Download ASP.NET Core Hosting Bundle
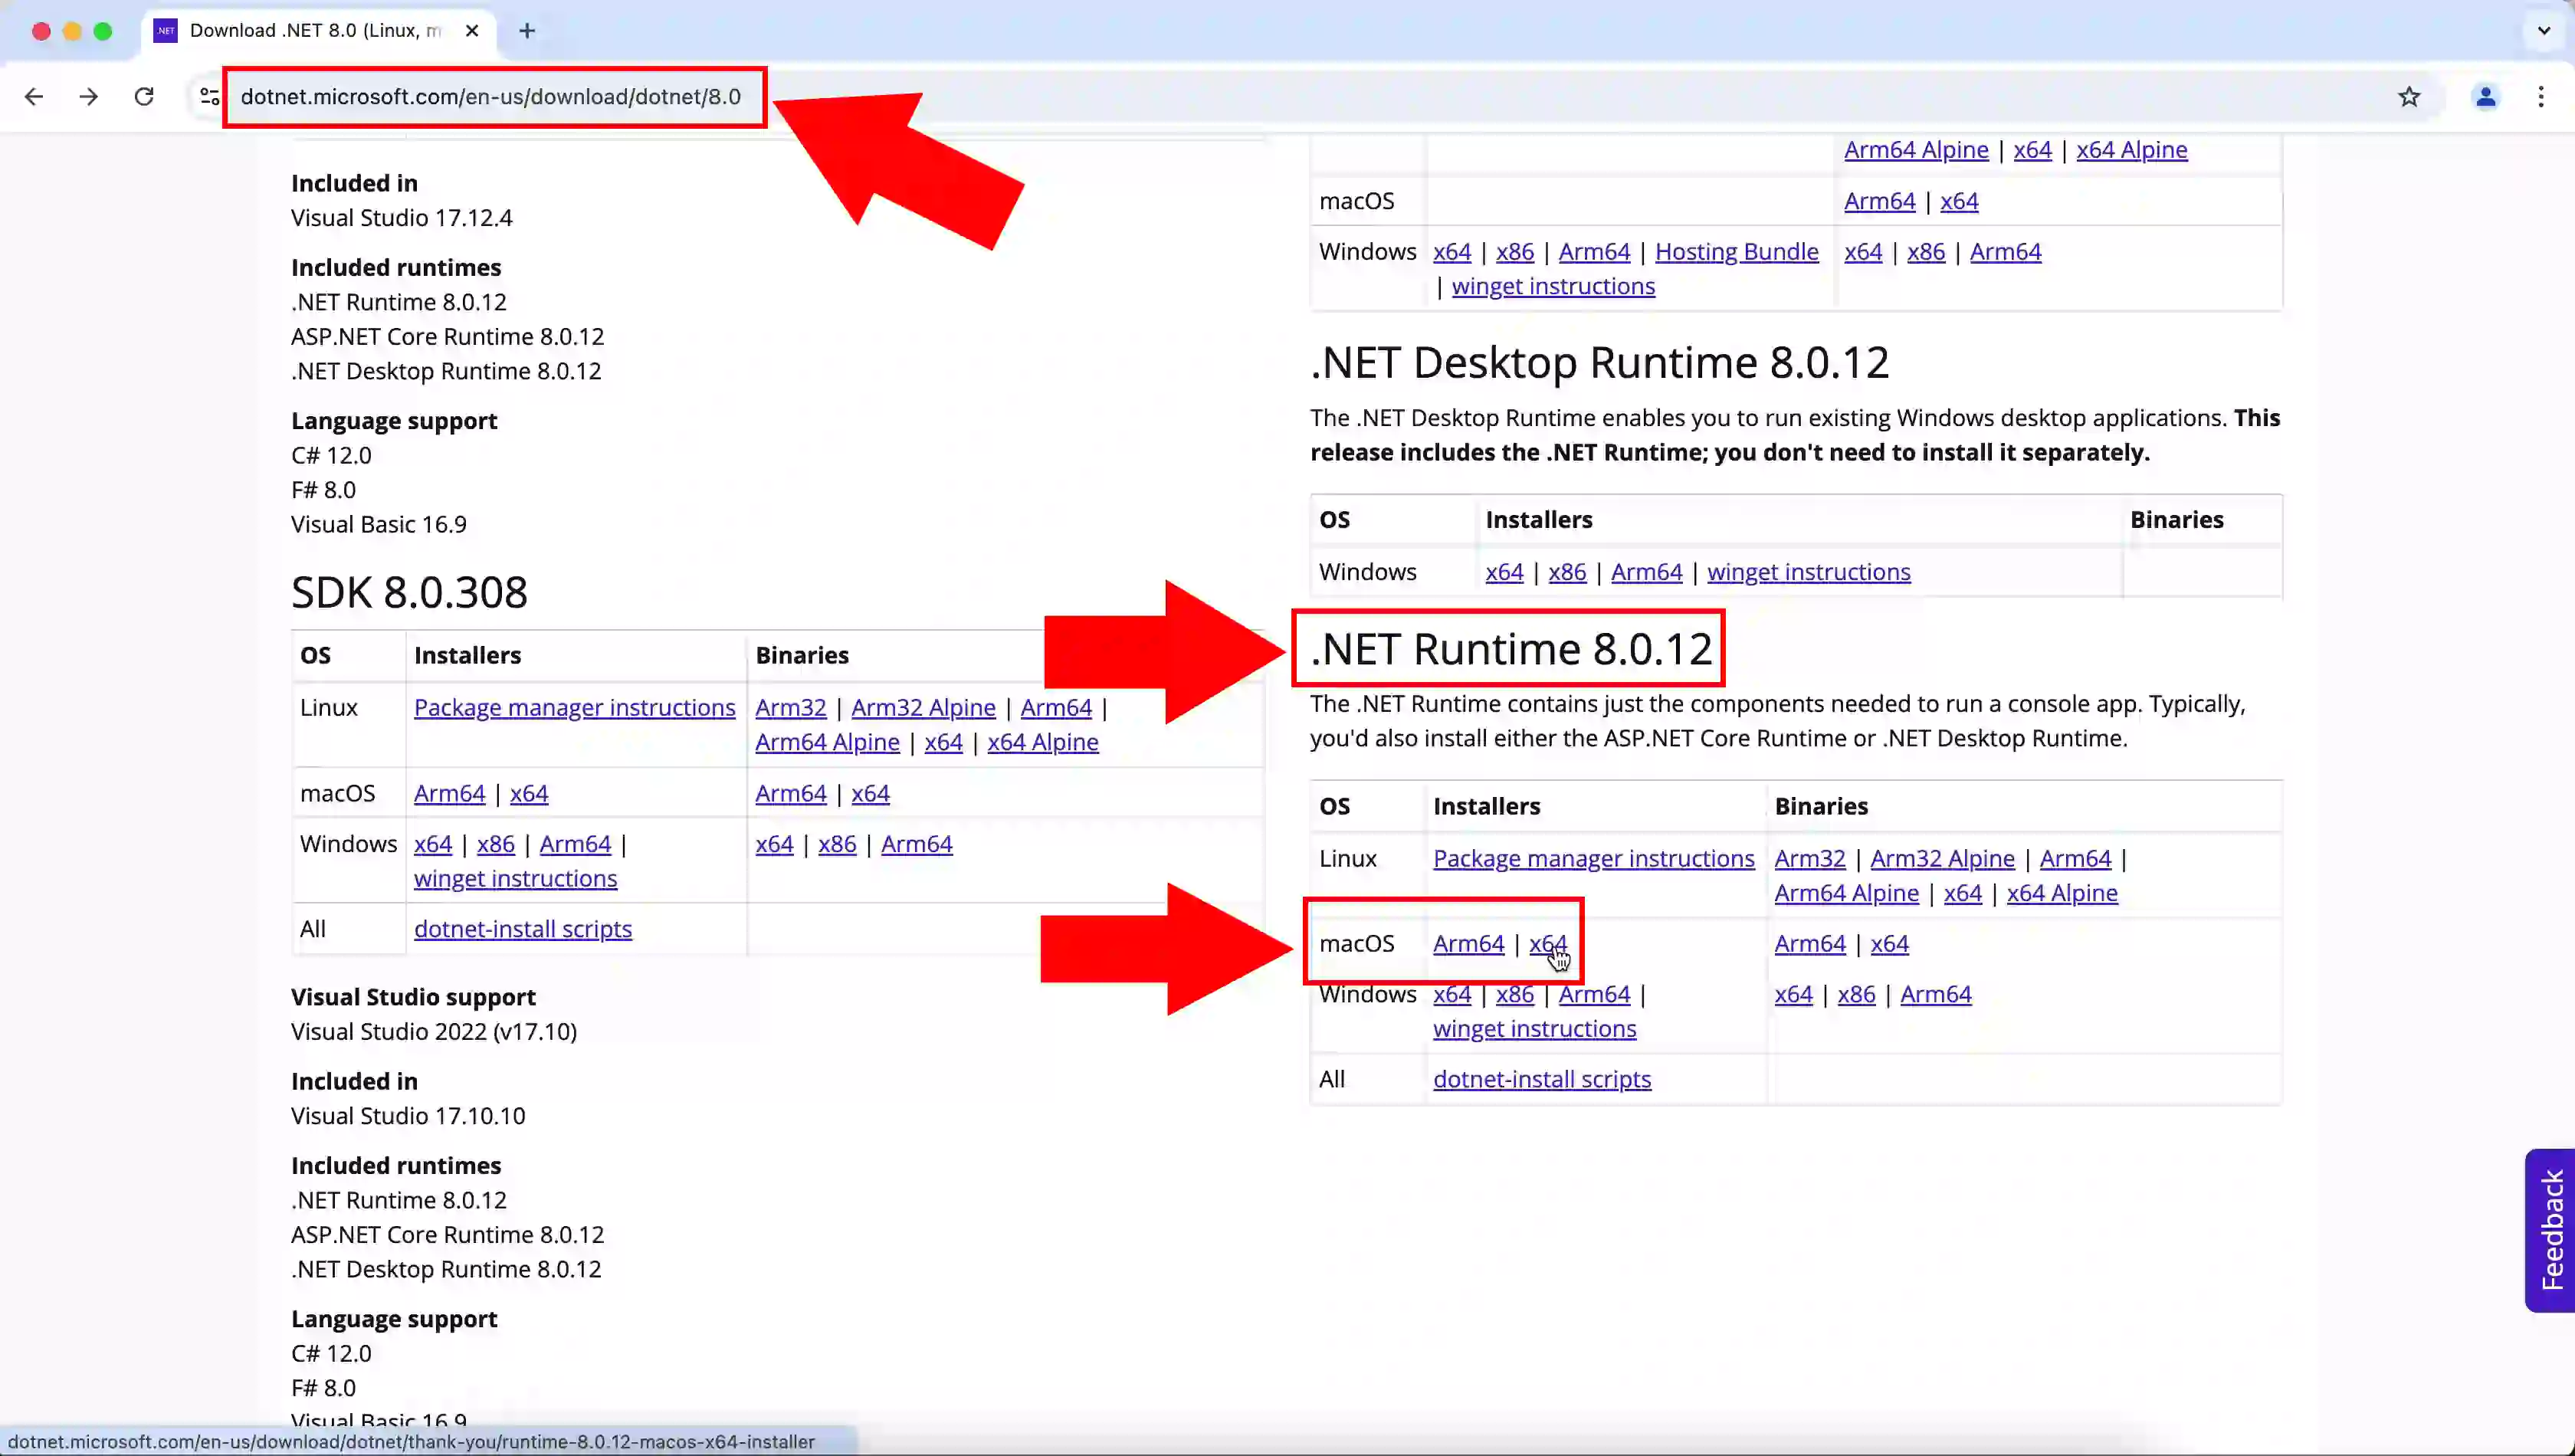Screen dimensions: 2575x1456 (x=1736, y=251)
